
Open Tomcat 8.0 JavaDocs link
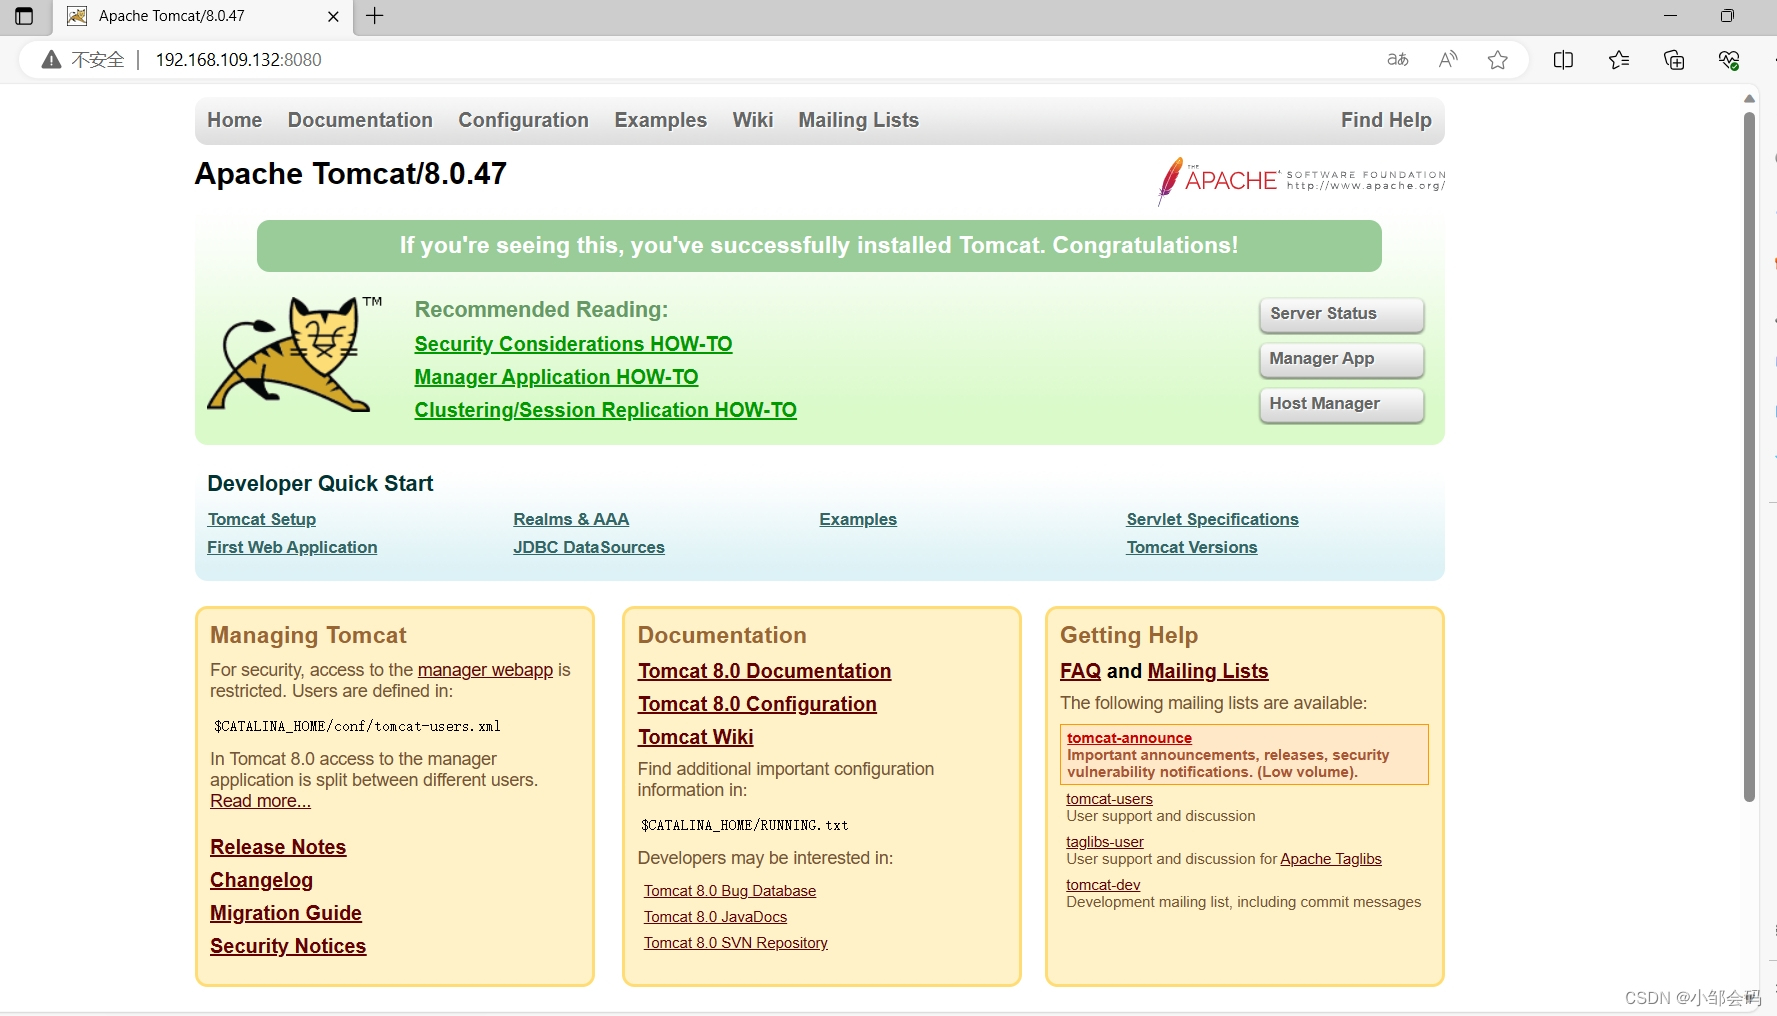coord(715,917)
